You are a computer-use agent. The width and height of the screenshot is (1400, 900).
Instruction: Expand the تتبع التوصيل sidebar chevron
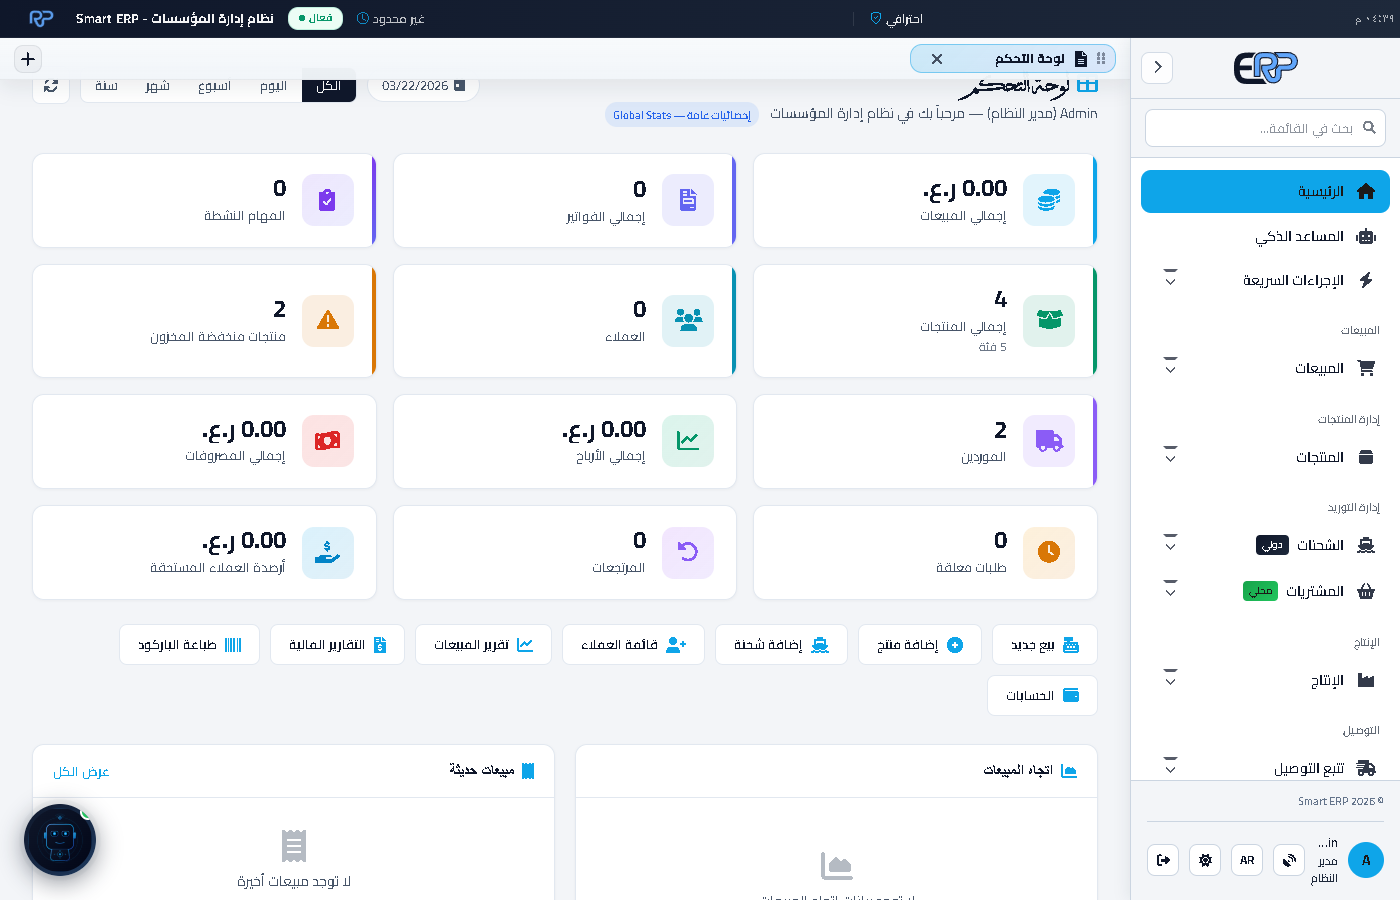(x=1171, y=768)
